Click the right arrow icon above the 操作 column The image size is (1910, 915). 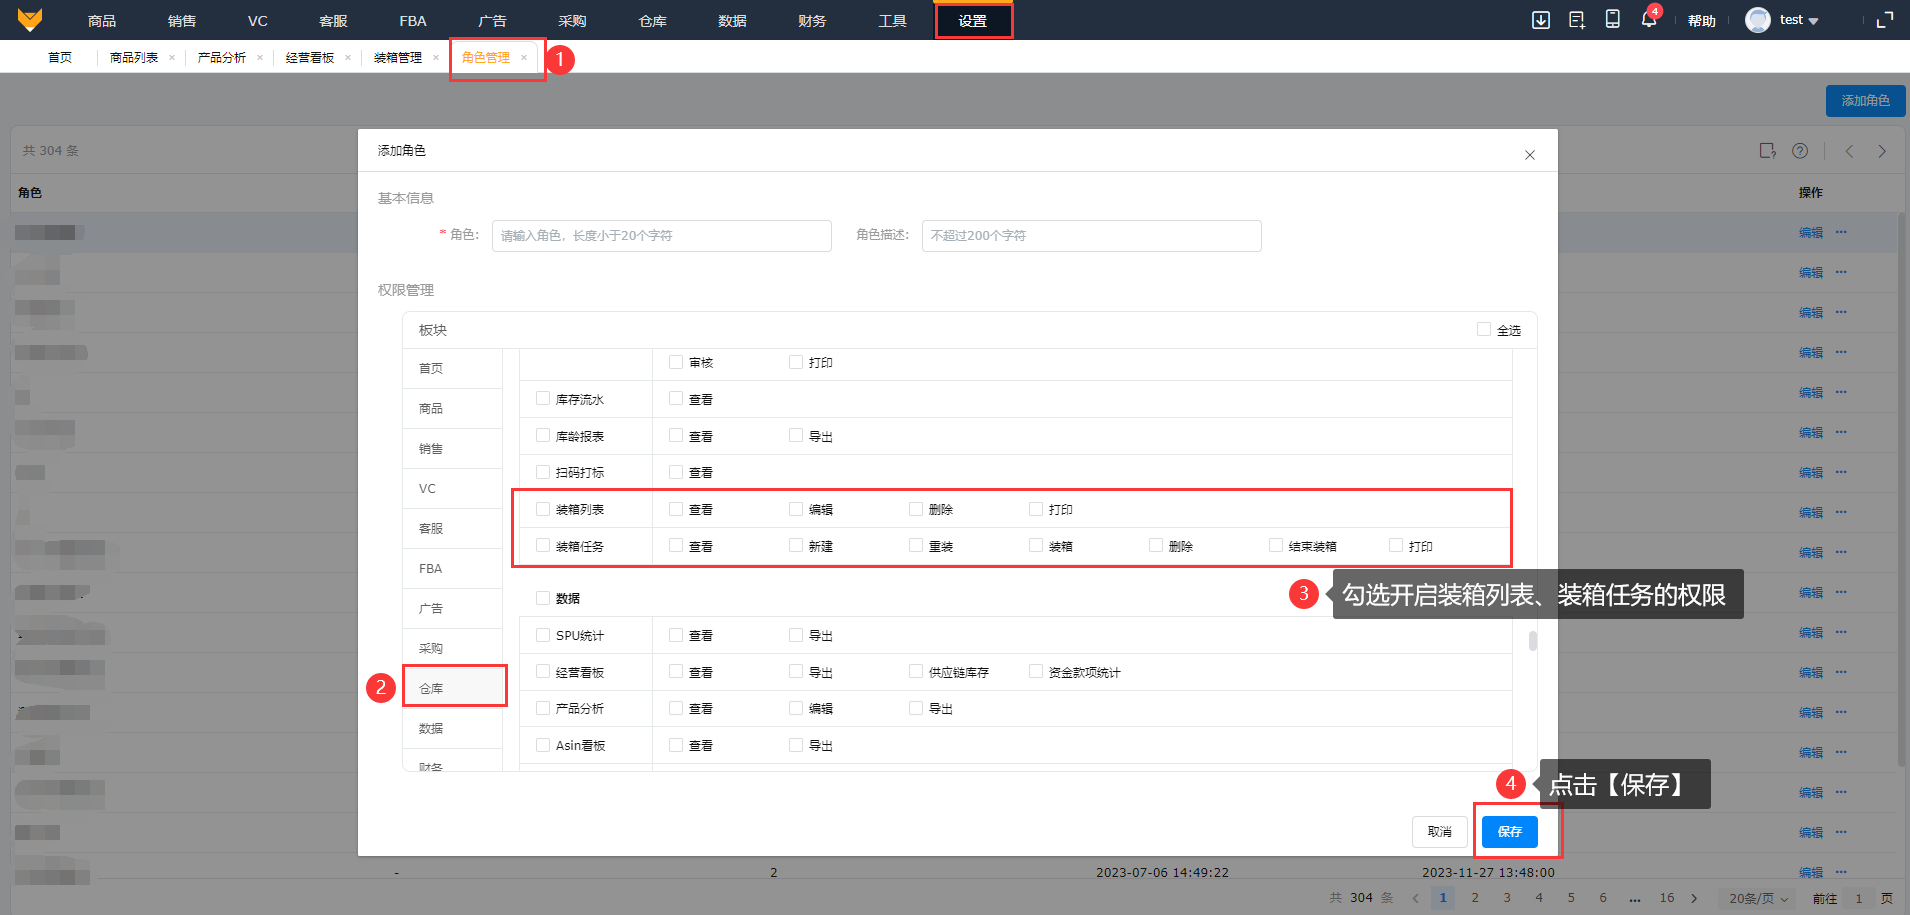1882,151
